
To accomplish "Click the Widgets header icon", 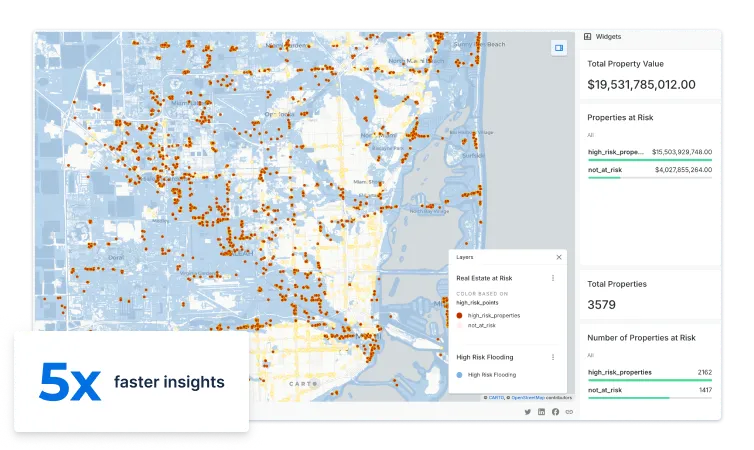I will click(587, 36).
